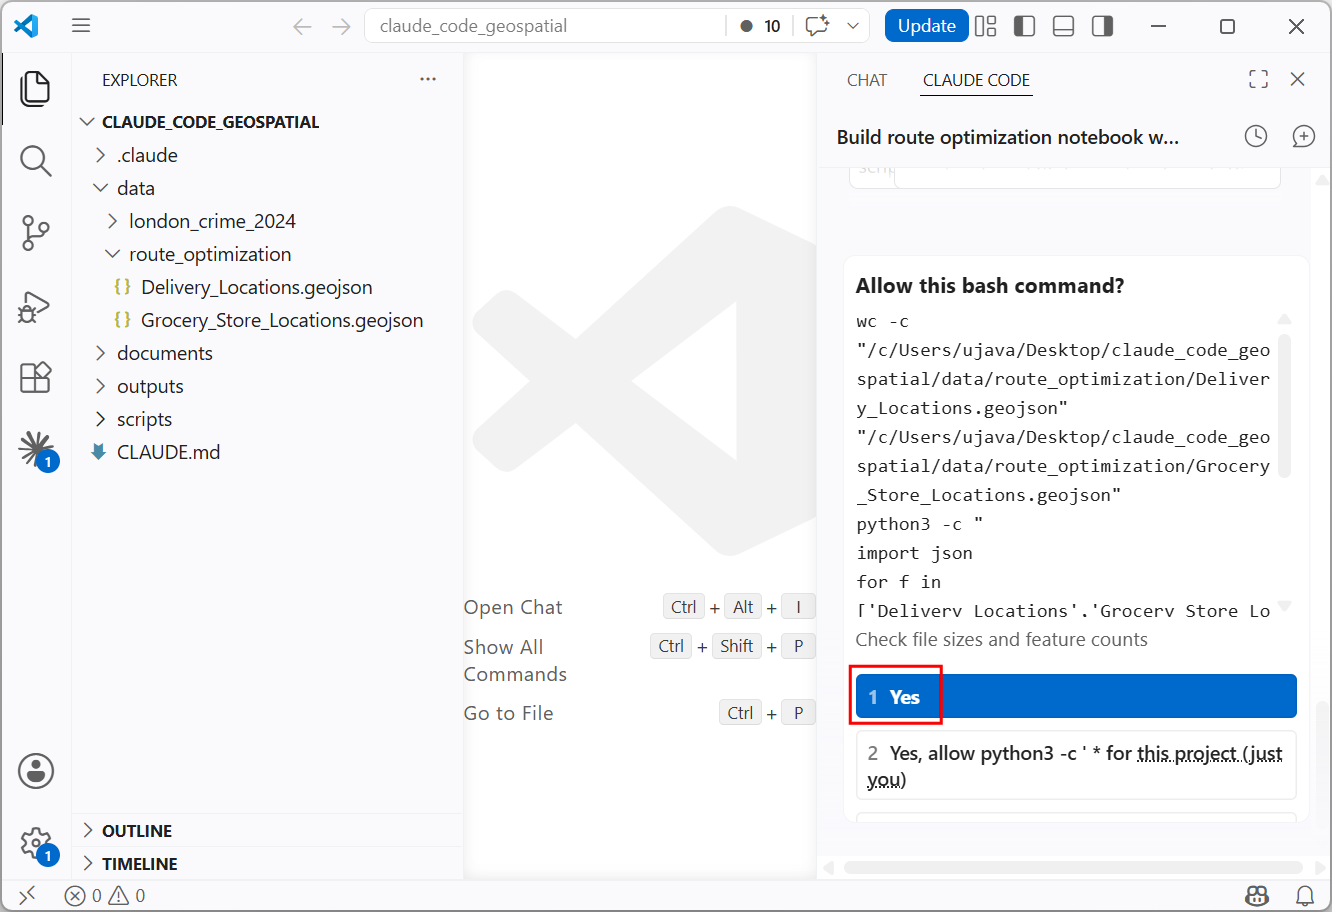1332x912 pixels.
Task: Open Grocery_Store_Locations.geojson file
Action: [282, 320]
